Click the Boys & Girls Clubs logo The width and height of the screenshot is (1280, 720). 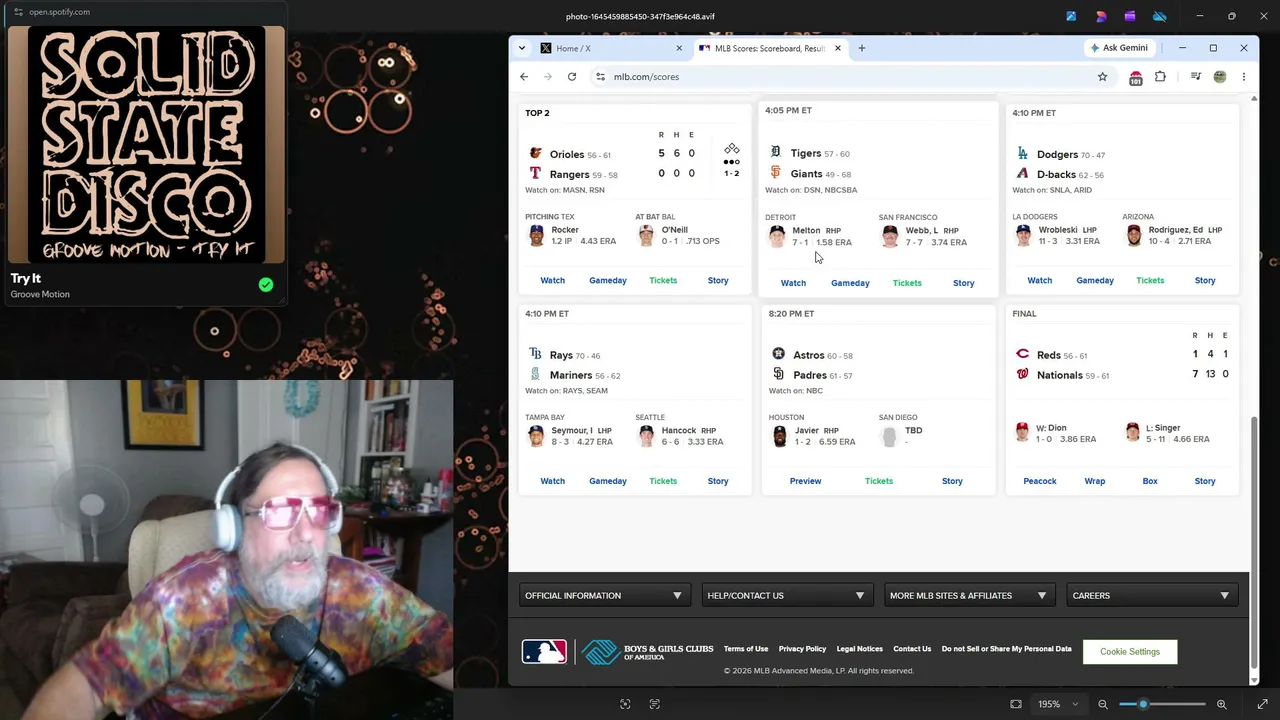tap(648, 652)
